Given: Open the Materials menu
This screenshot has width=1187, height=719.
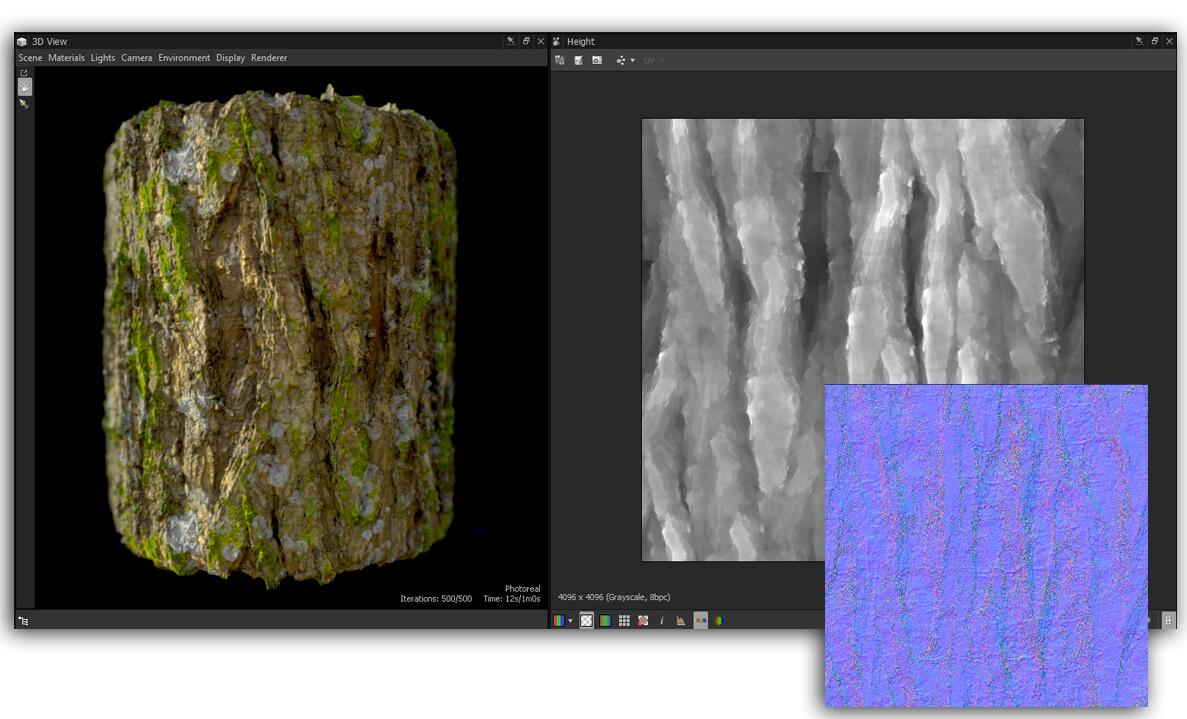Looking at the screenshot, I should (x=67, y=58).
